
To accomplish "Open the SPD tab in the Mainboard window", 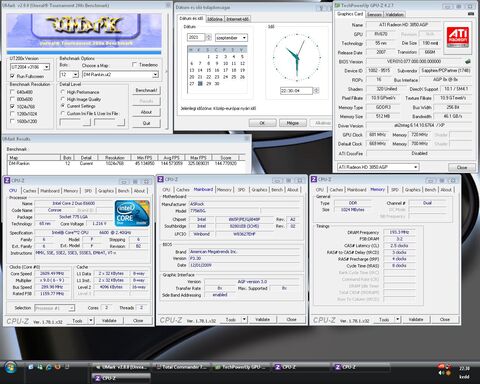I will [x=241, y=190].
